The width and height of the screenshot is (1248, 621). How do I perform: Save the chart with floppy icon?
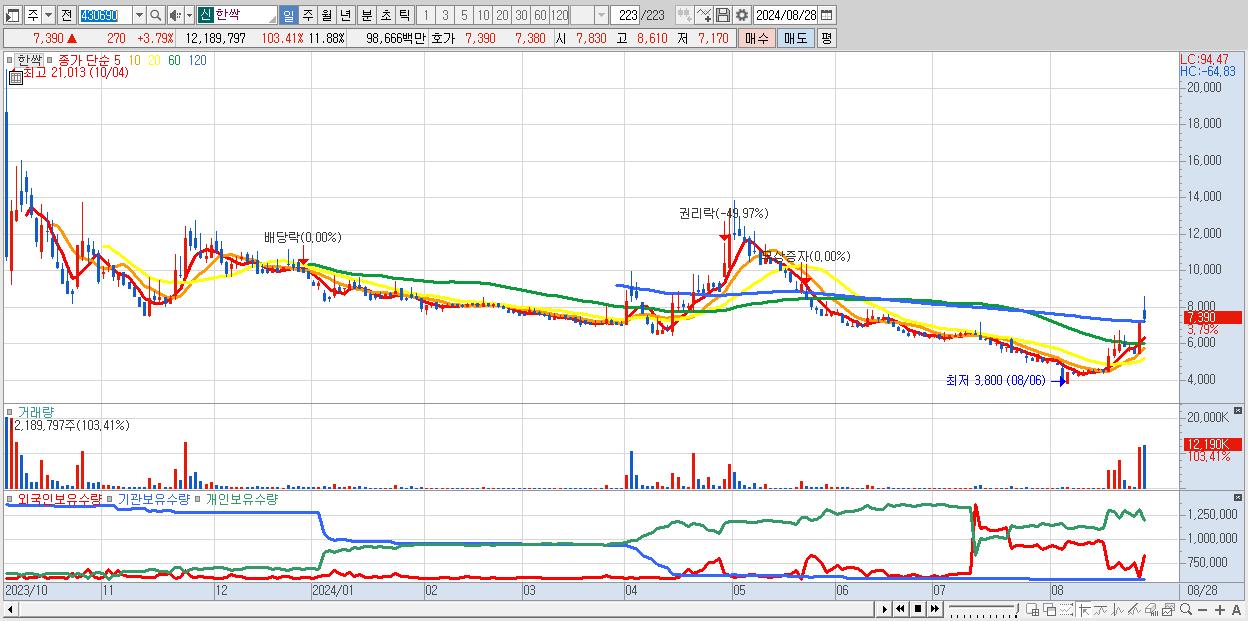pos(722,15)
